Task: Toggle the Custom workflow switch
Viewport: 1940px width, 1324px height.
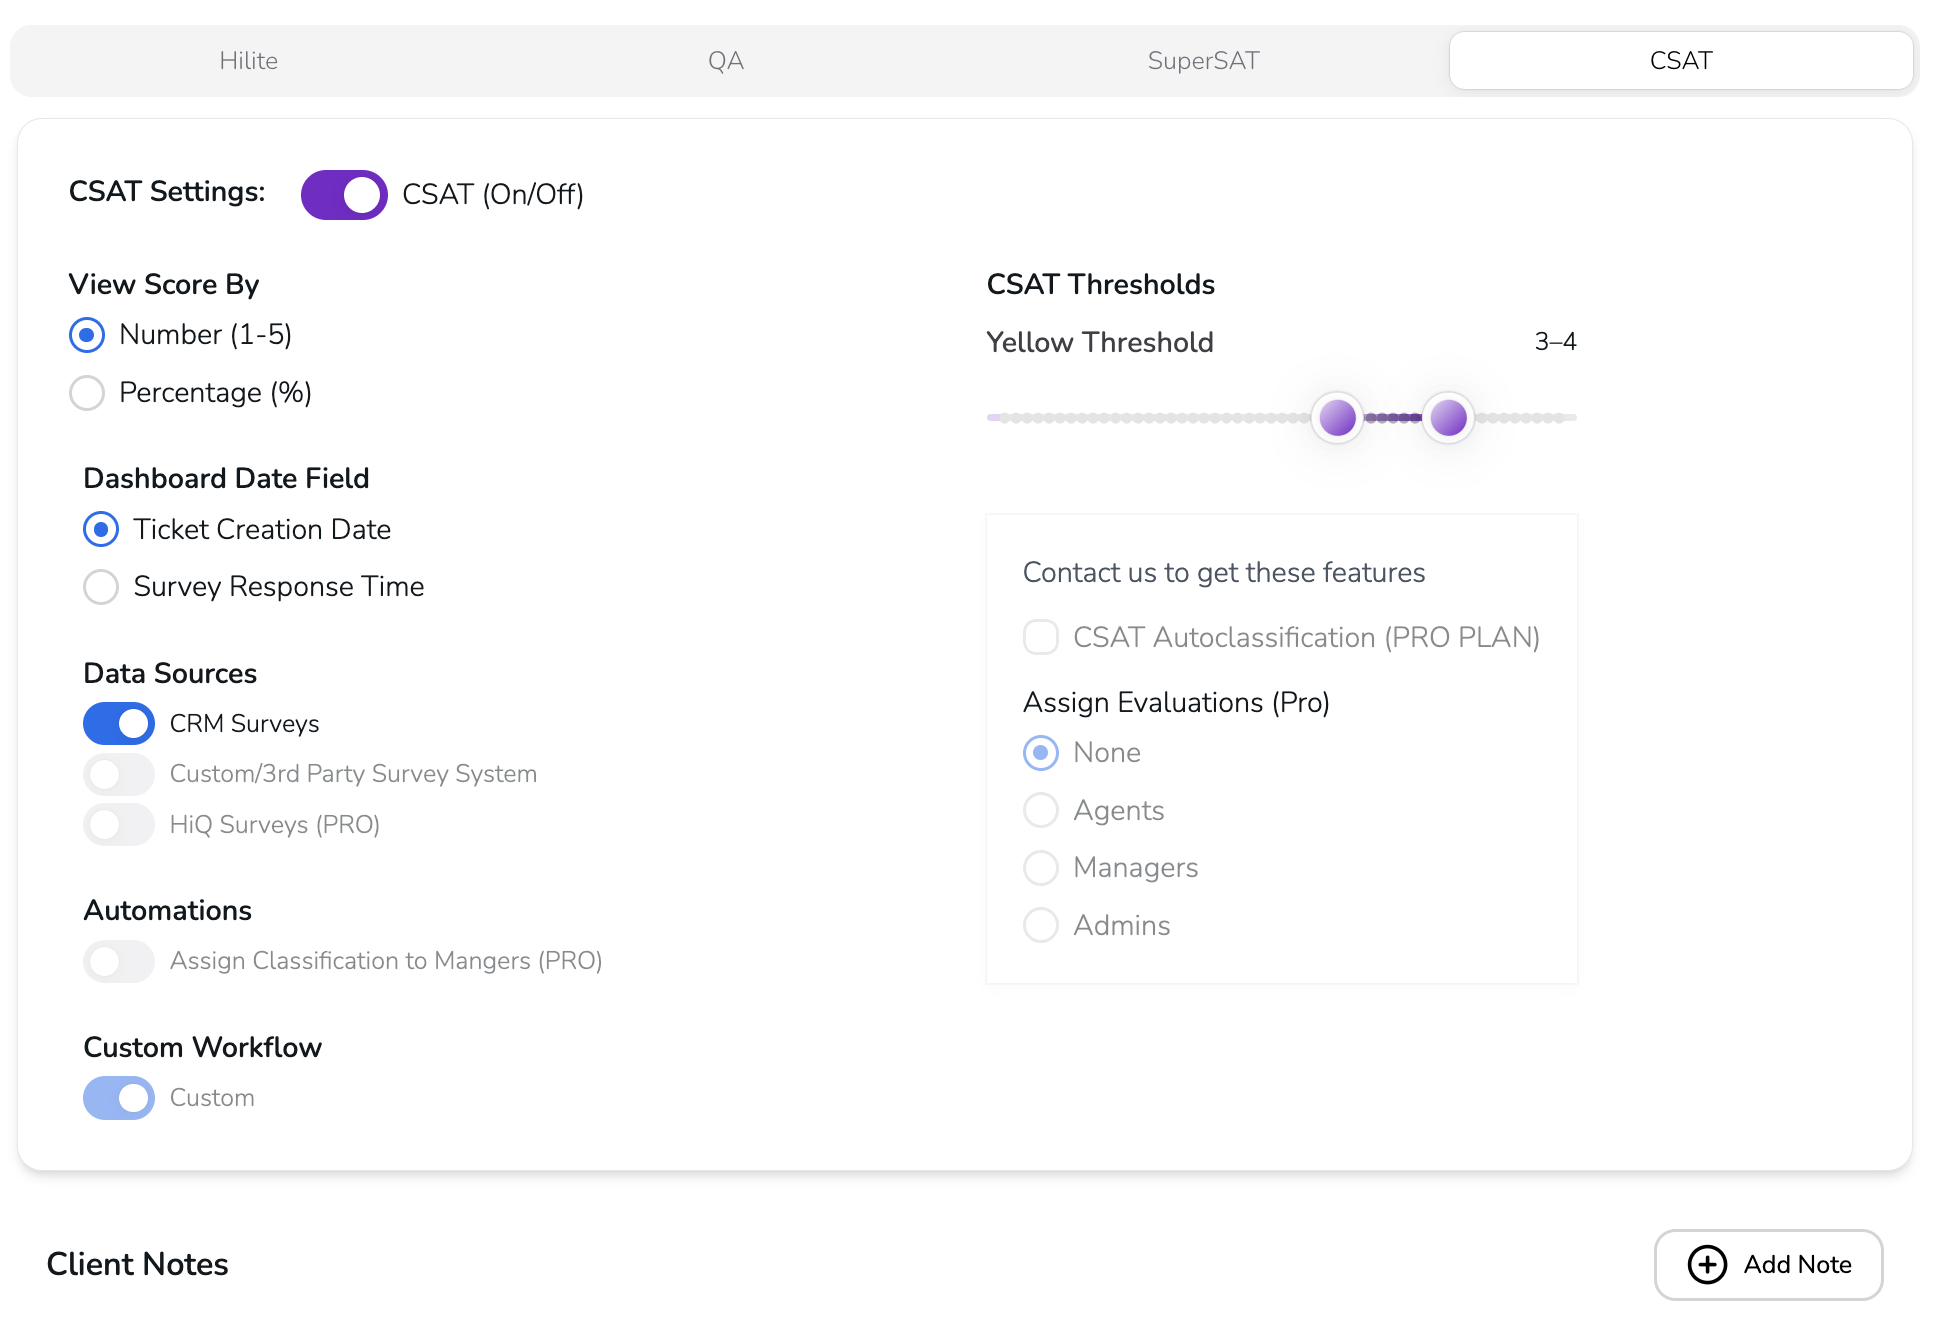Action: [x=119, y=1098]
